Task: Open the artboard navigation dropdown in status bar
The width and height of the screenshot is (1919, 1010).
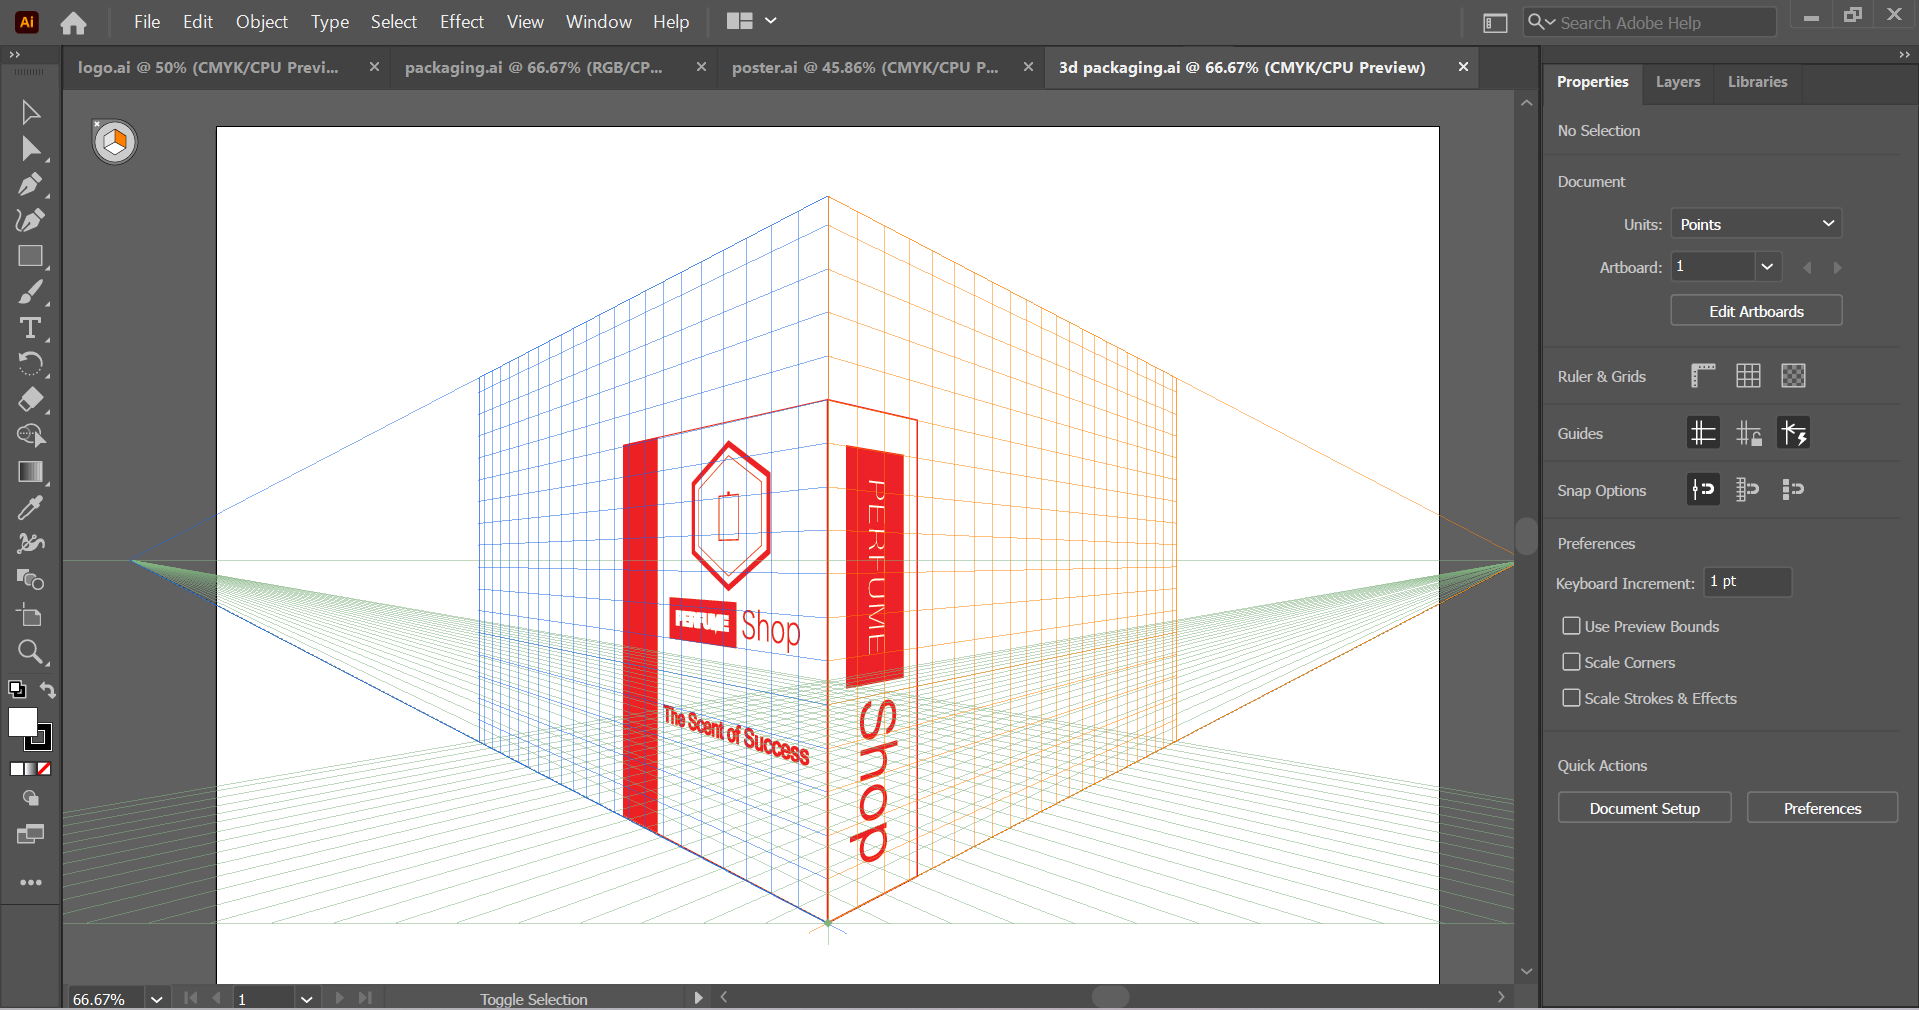Action: 307,999
